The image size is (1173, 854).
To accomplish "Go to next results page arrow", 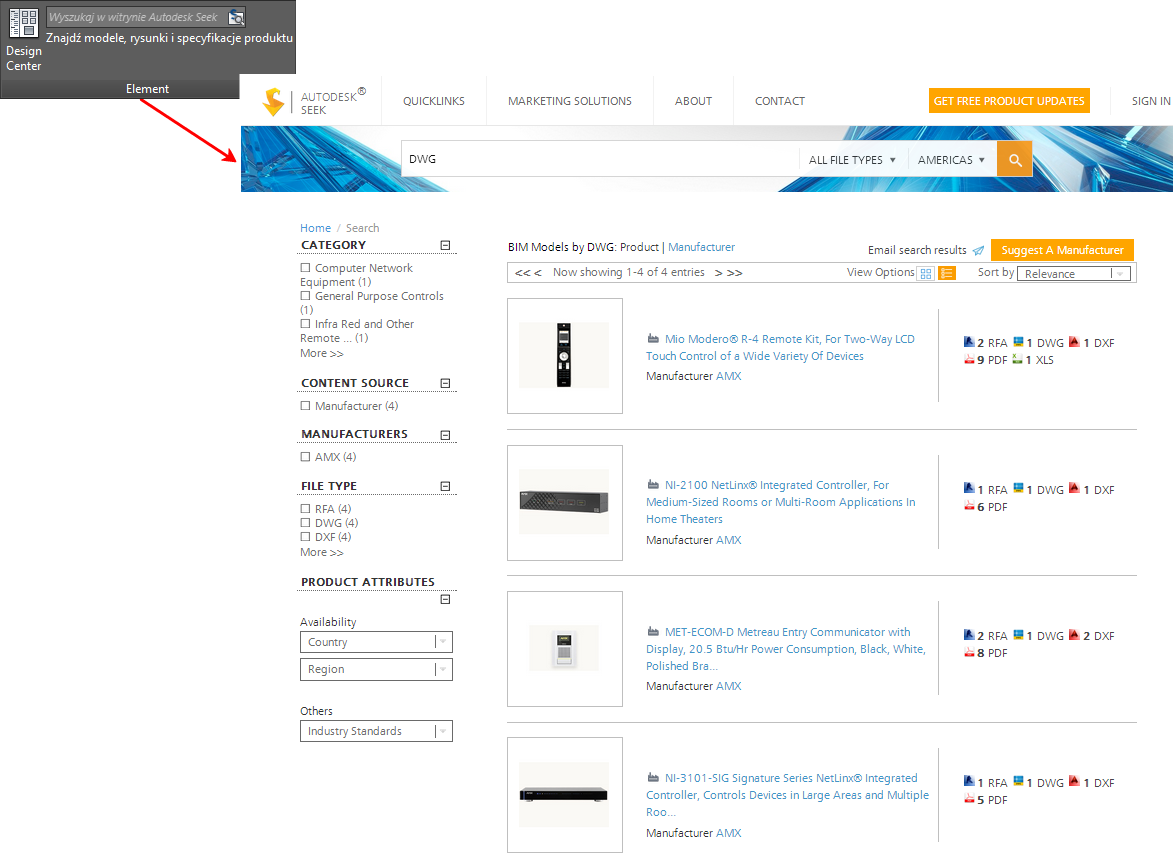I will (719, 273).
